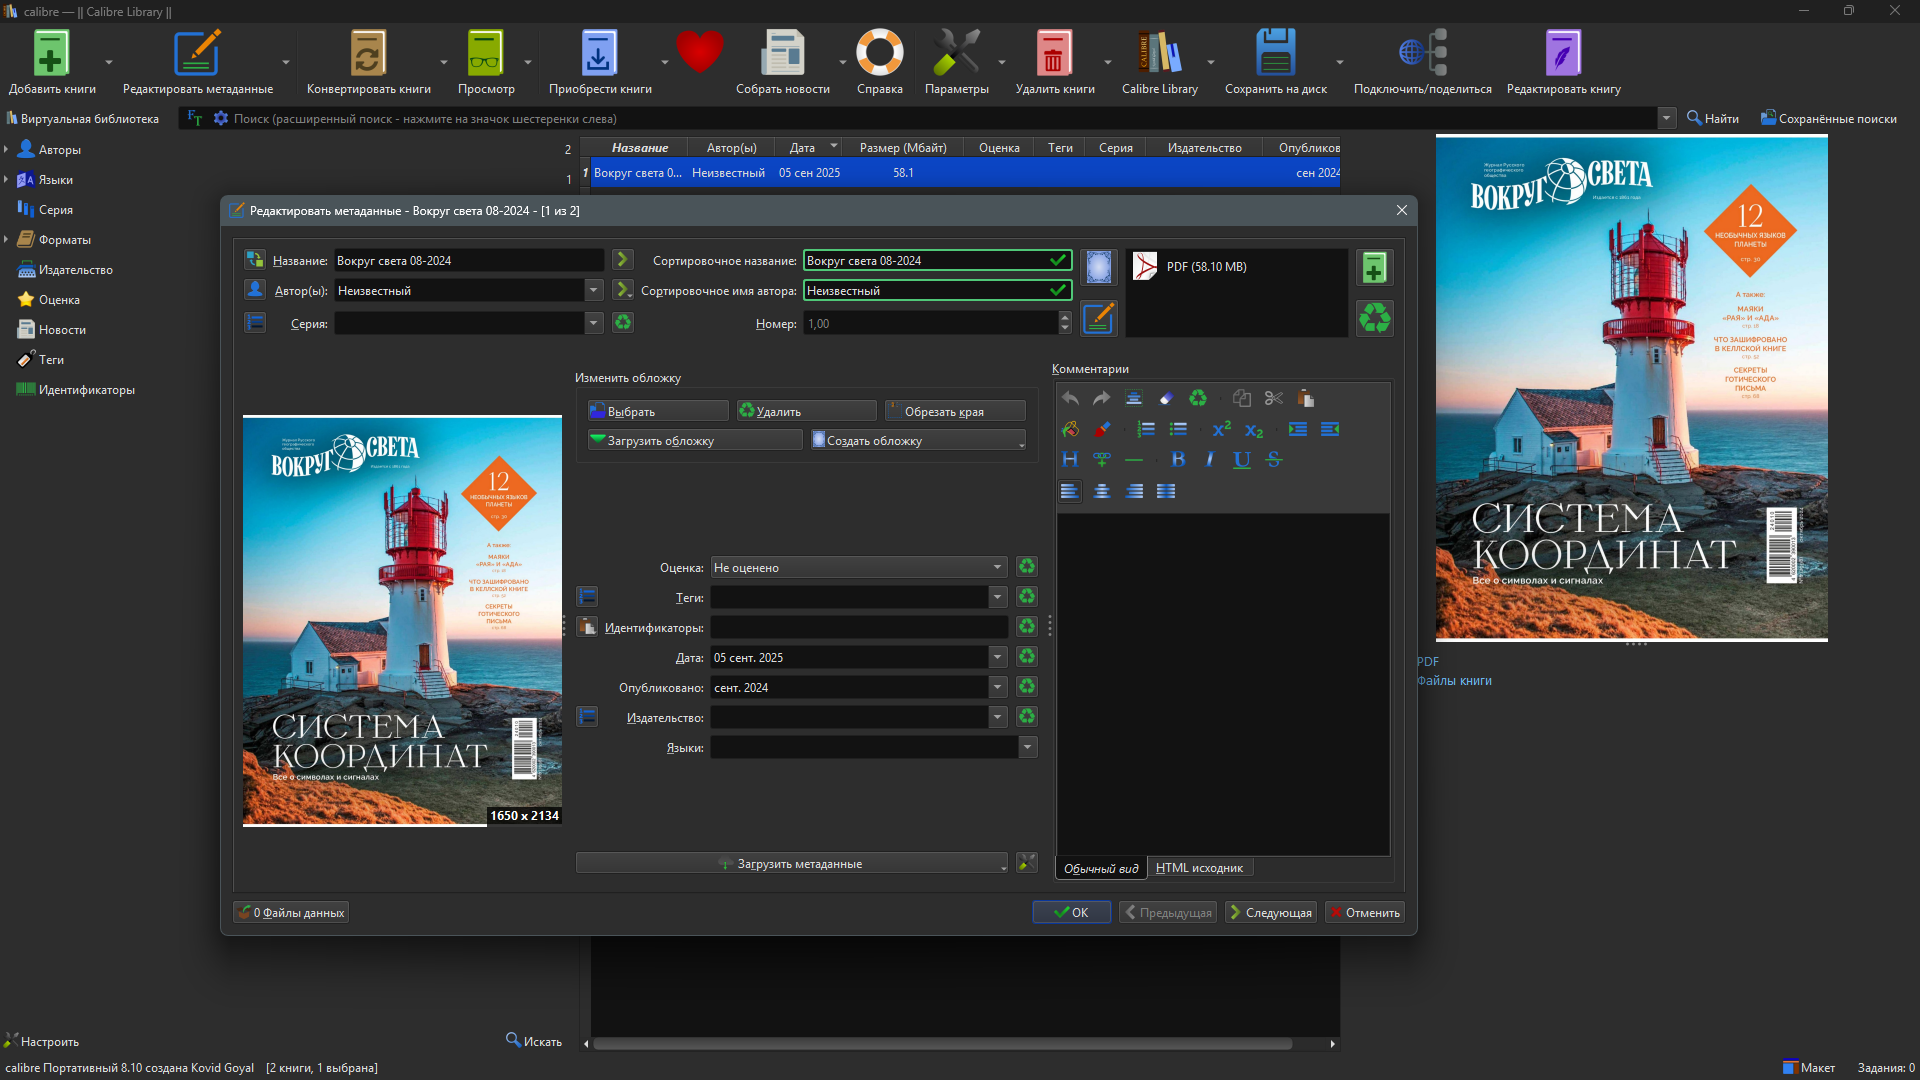Screen dimensions: 1920x1080
Task: Click Обрезать края button
Action: pos(955,411)
